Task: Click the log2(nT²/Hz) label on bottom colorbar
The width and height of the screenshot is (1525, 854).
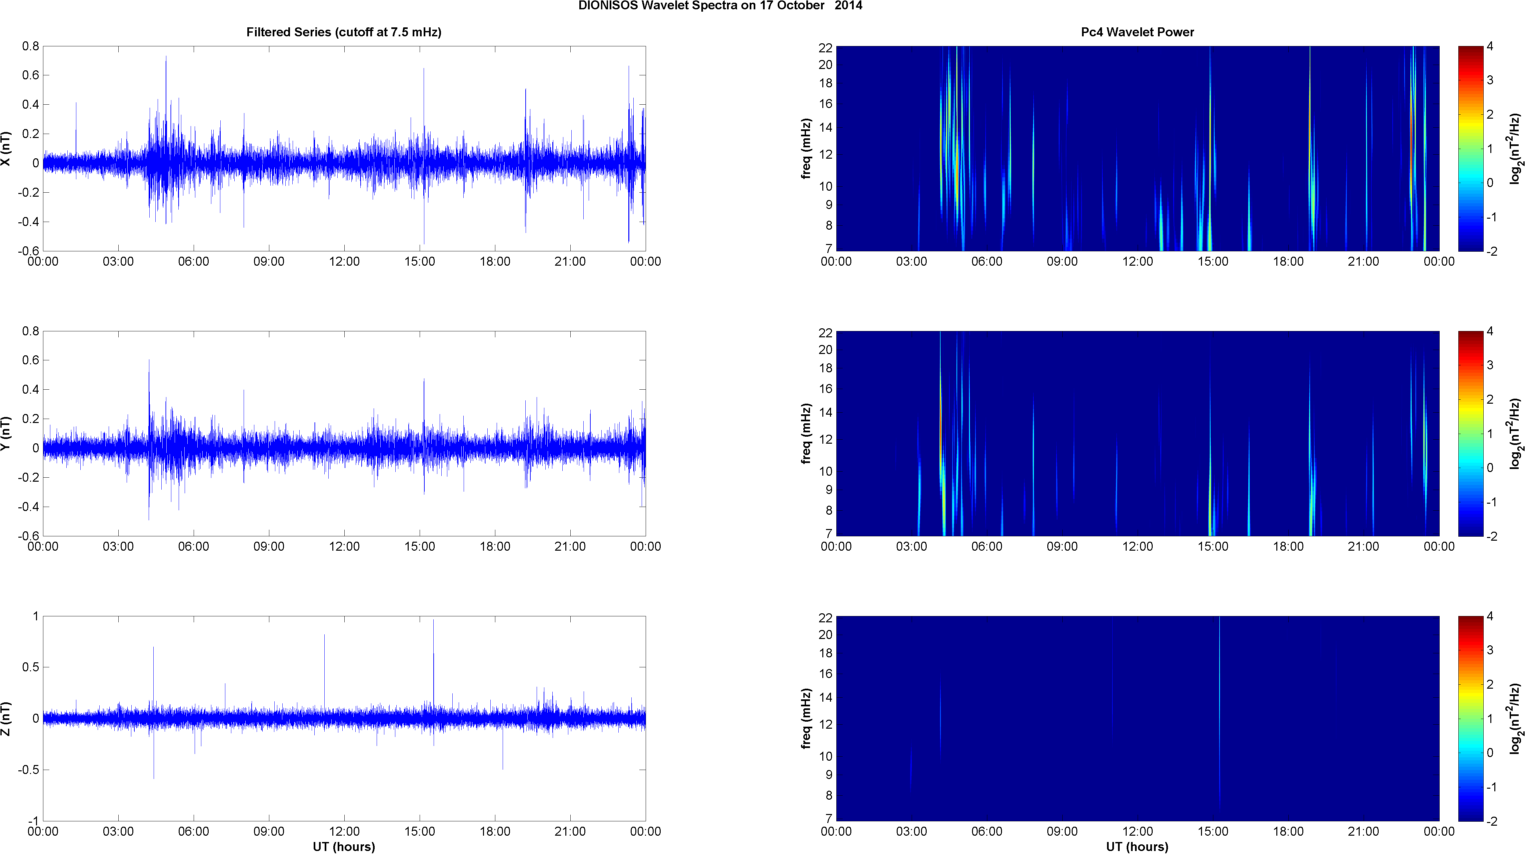Action: click(x=1516, y=719)
